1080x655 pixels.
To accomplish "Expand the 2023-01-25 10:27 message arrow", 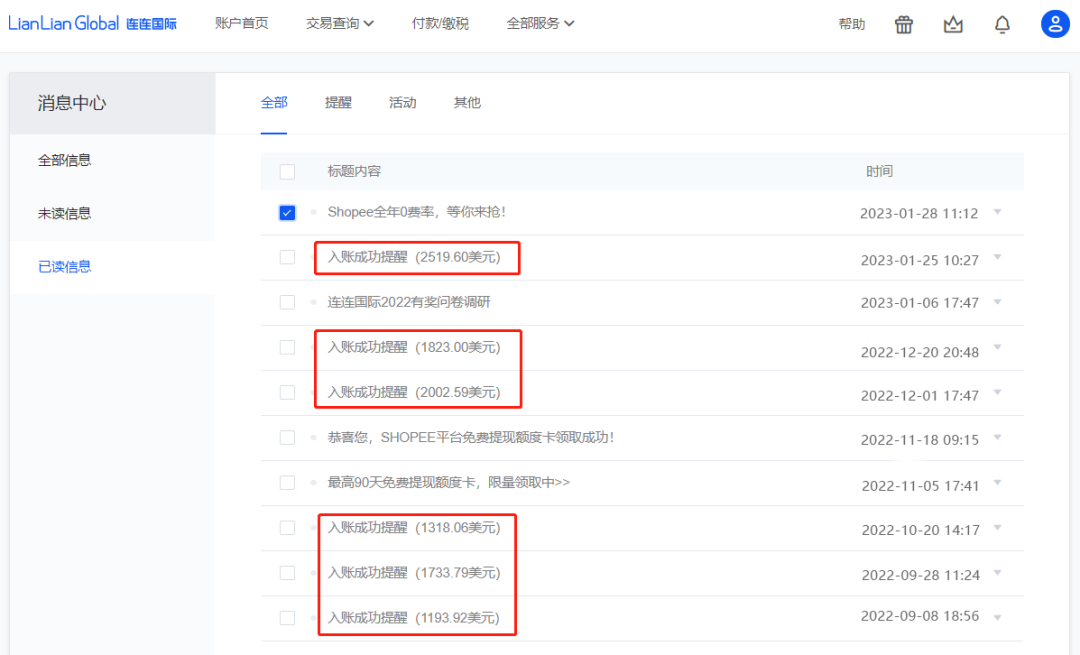I will click(997, 258).
